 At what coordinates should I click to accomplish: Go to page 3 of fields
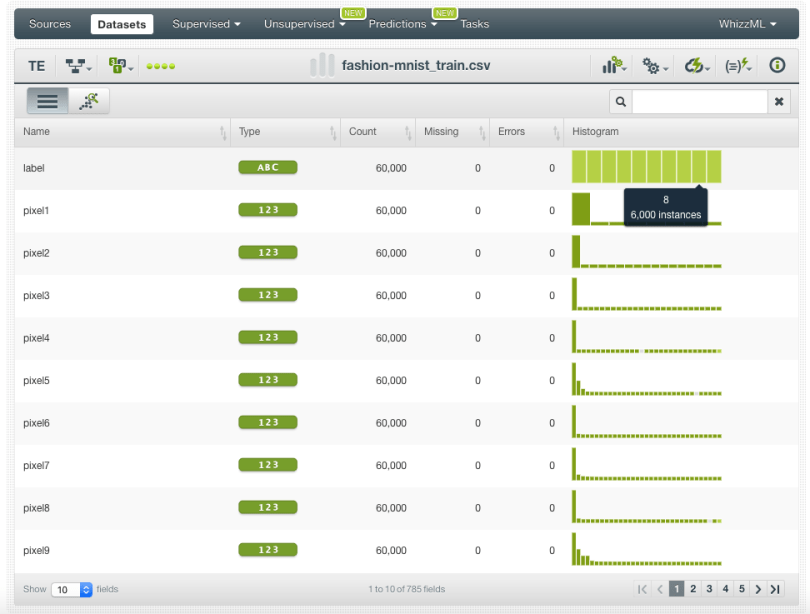[709, 590]
